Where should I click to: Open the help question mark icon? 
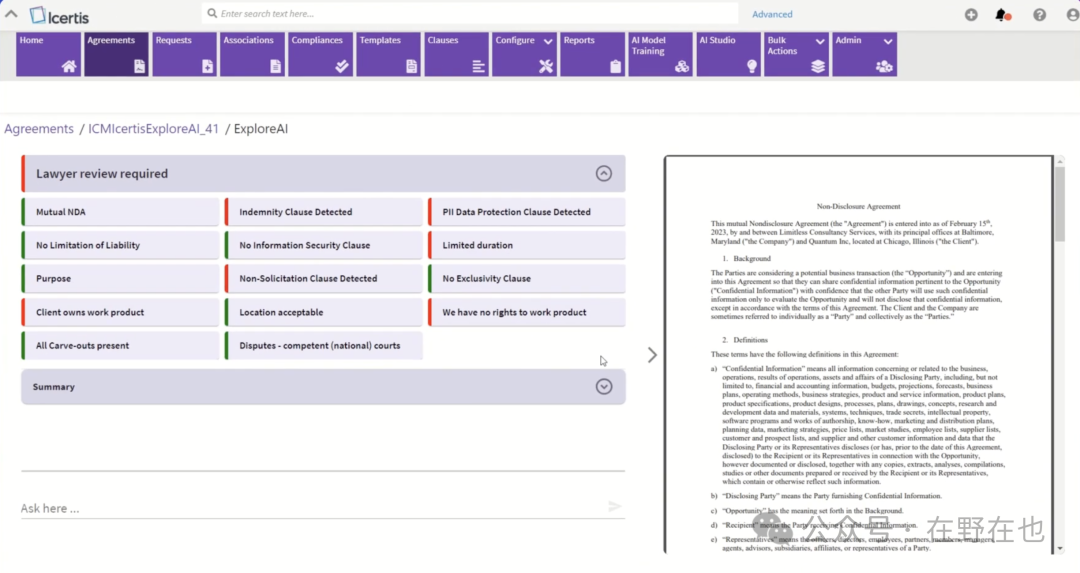tap(1039, 14)
